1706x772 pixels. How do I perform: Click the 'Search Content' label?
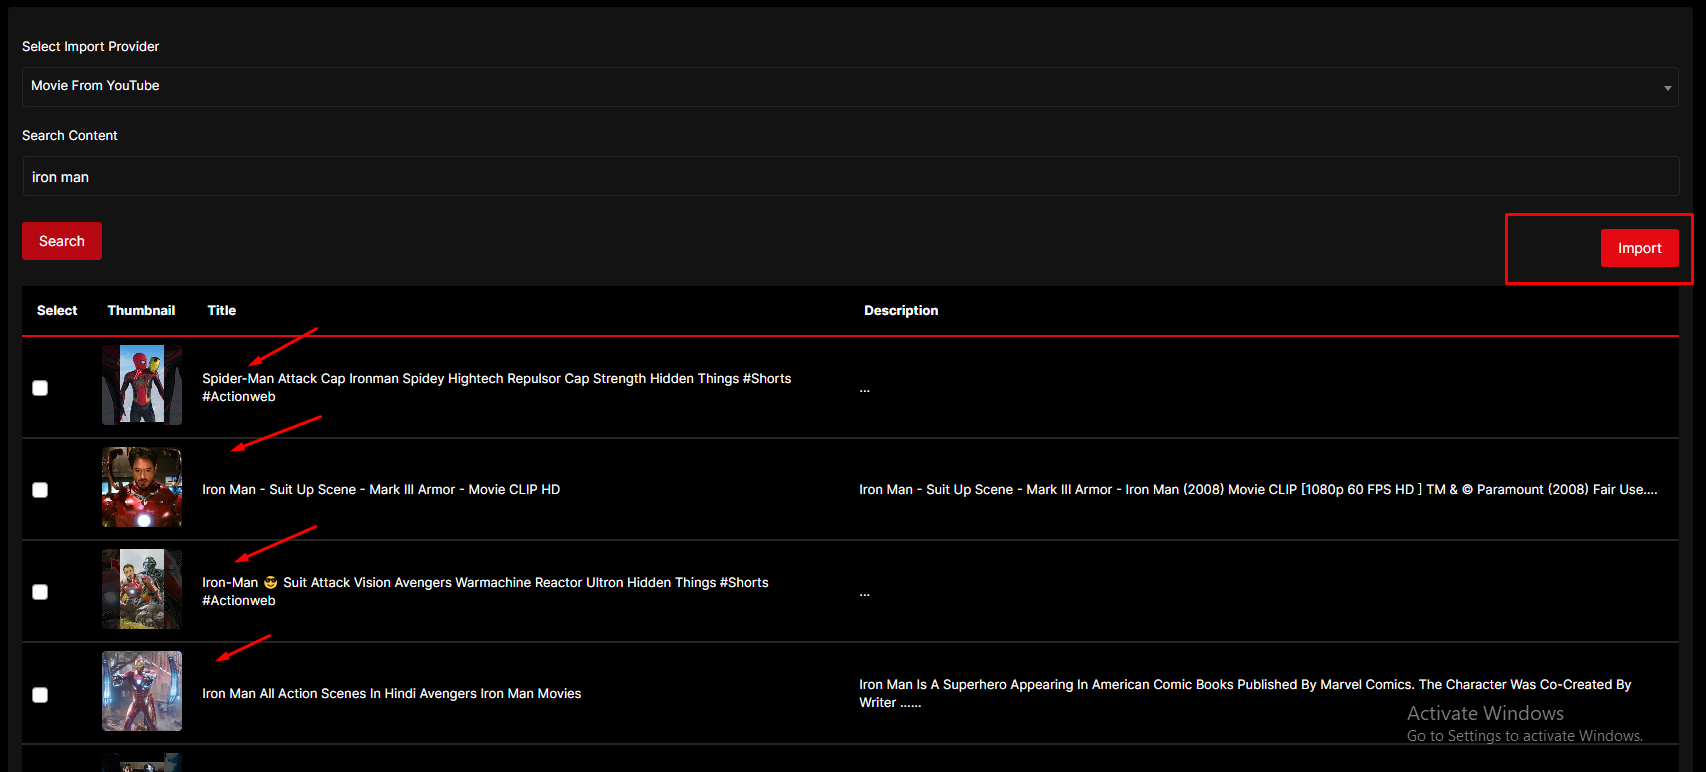pyautogui.click(x=70, y=135)
